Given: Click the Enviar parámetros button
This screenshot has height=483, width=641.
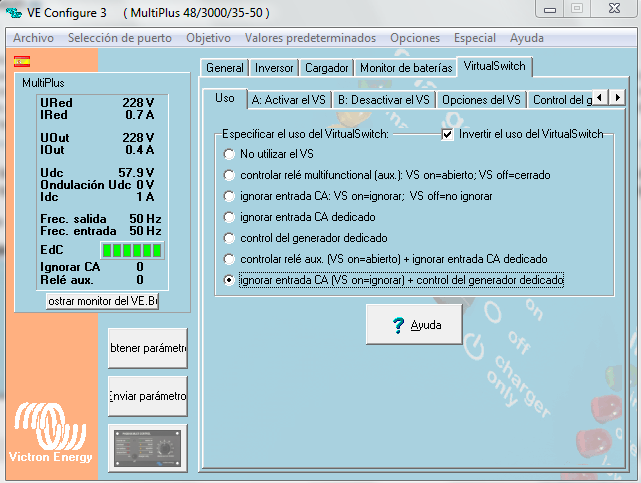Looking at the screenshot, I should pos(148,396).
